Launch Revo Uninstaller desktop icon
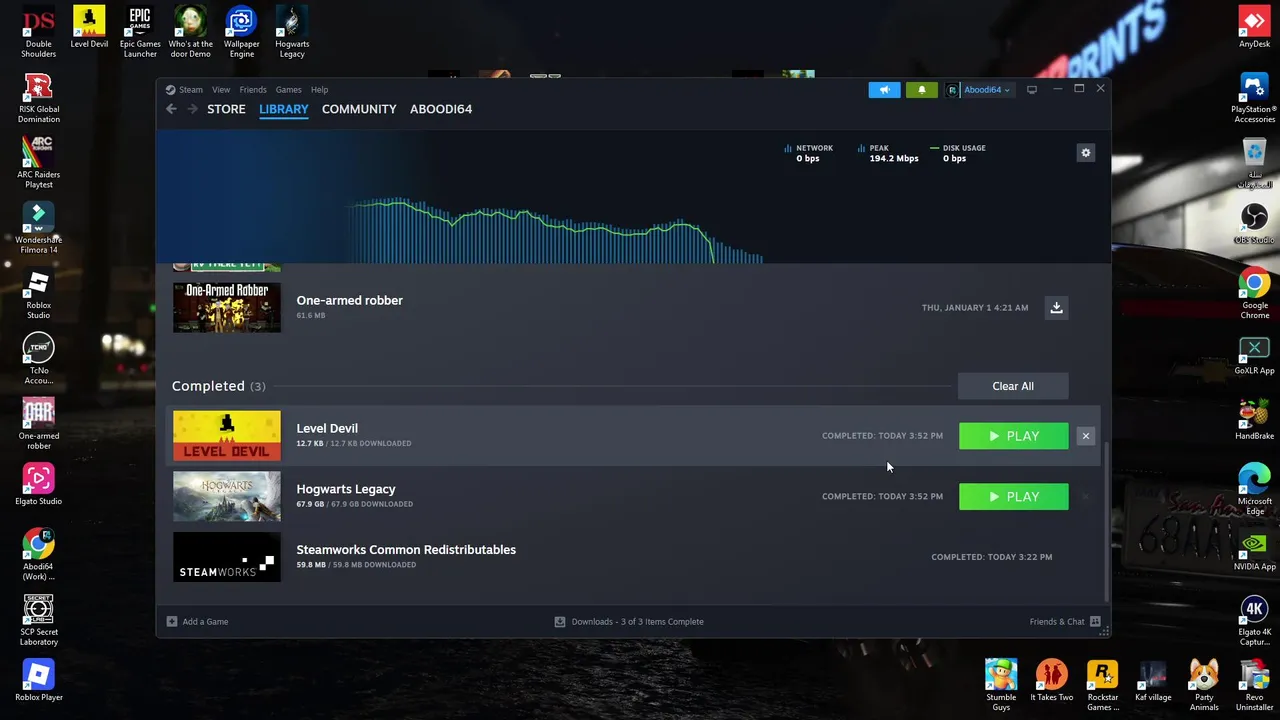The width and height of the screenshot is (1280, 720). point(1254,685)
